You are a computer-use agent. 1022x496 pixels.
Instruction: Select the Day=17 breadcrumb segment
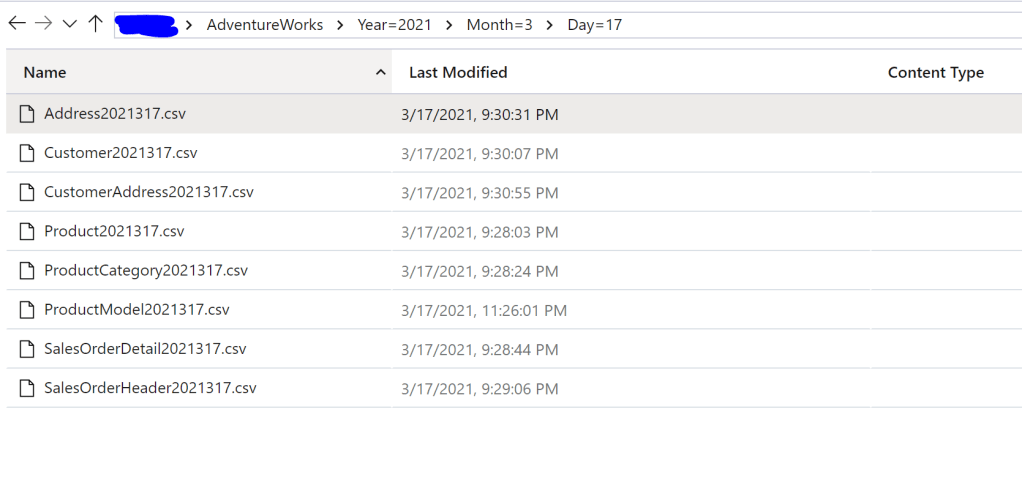pyautogui.click(x=594, y=24)
